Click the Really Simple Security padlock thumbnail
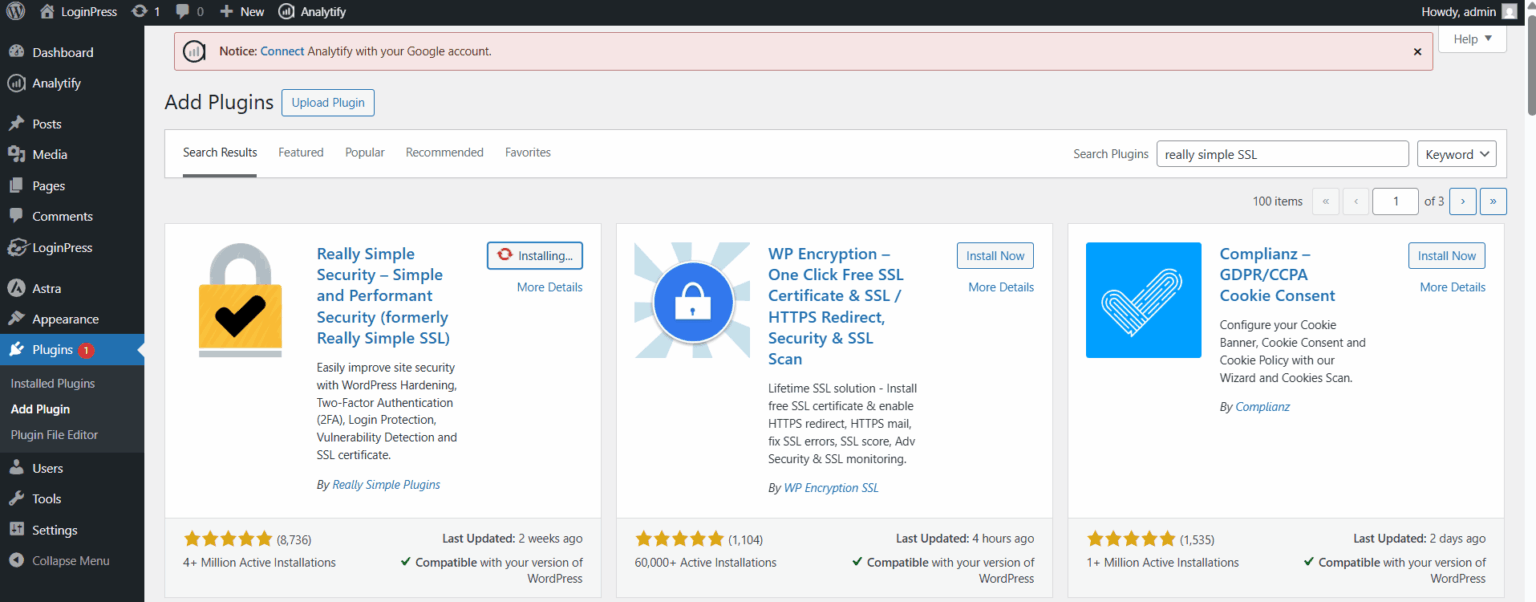 tap(240, 301)
